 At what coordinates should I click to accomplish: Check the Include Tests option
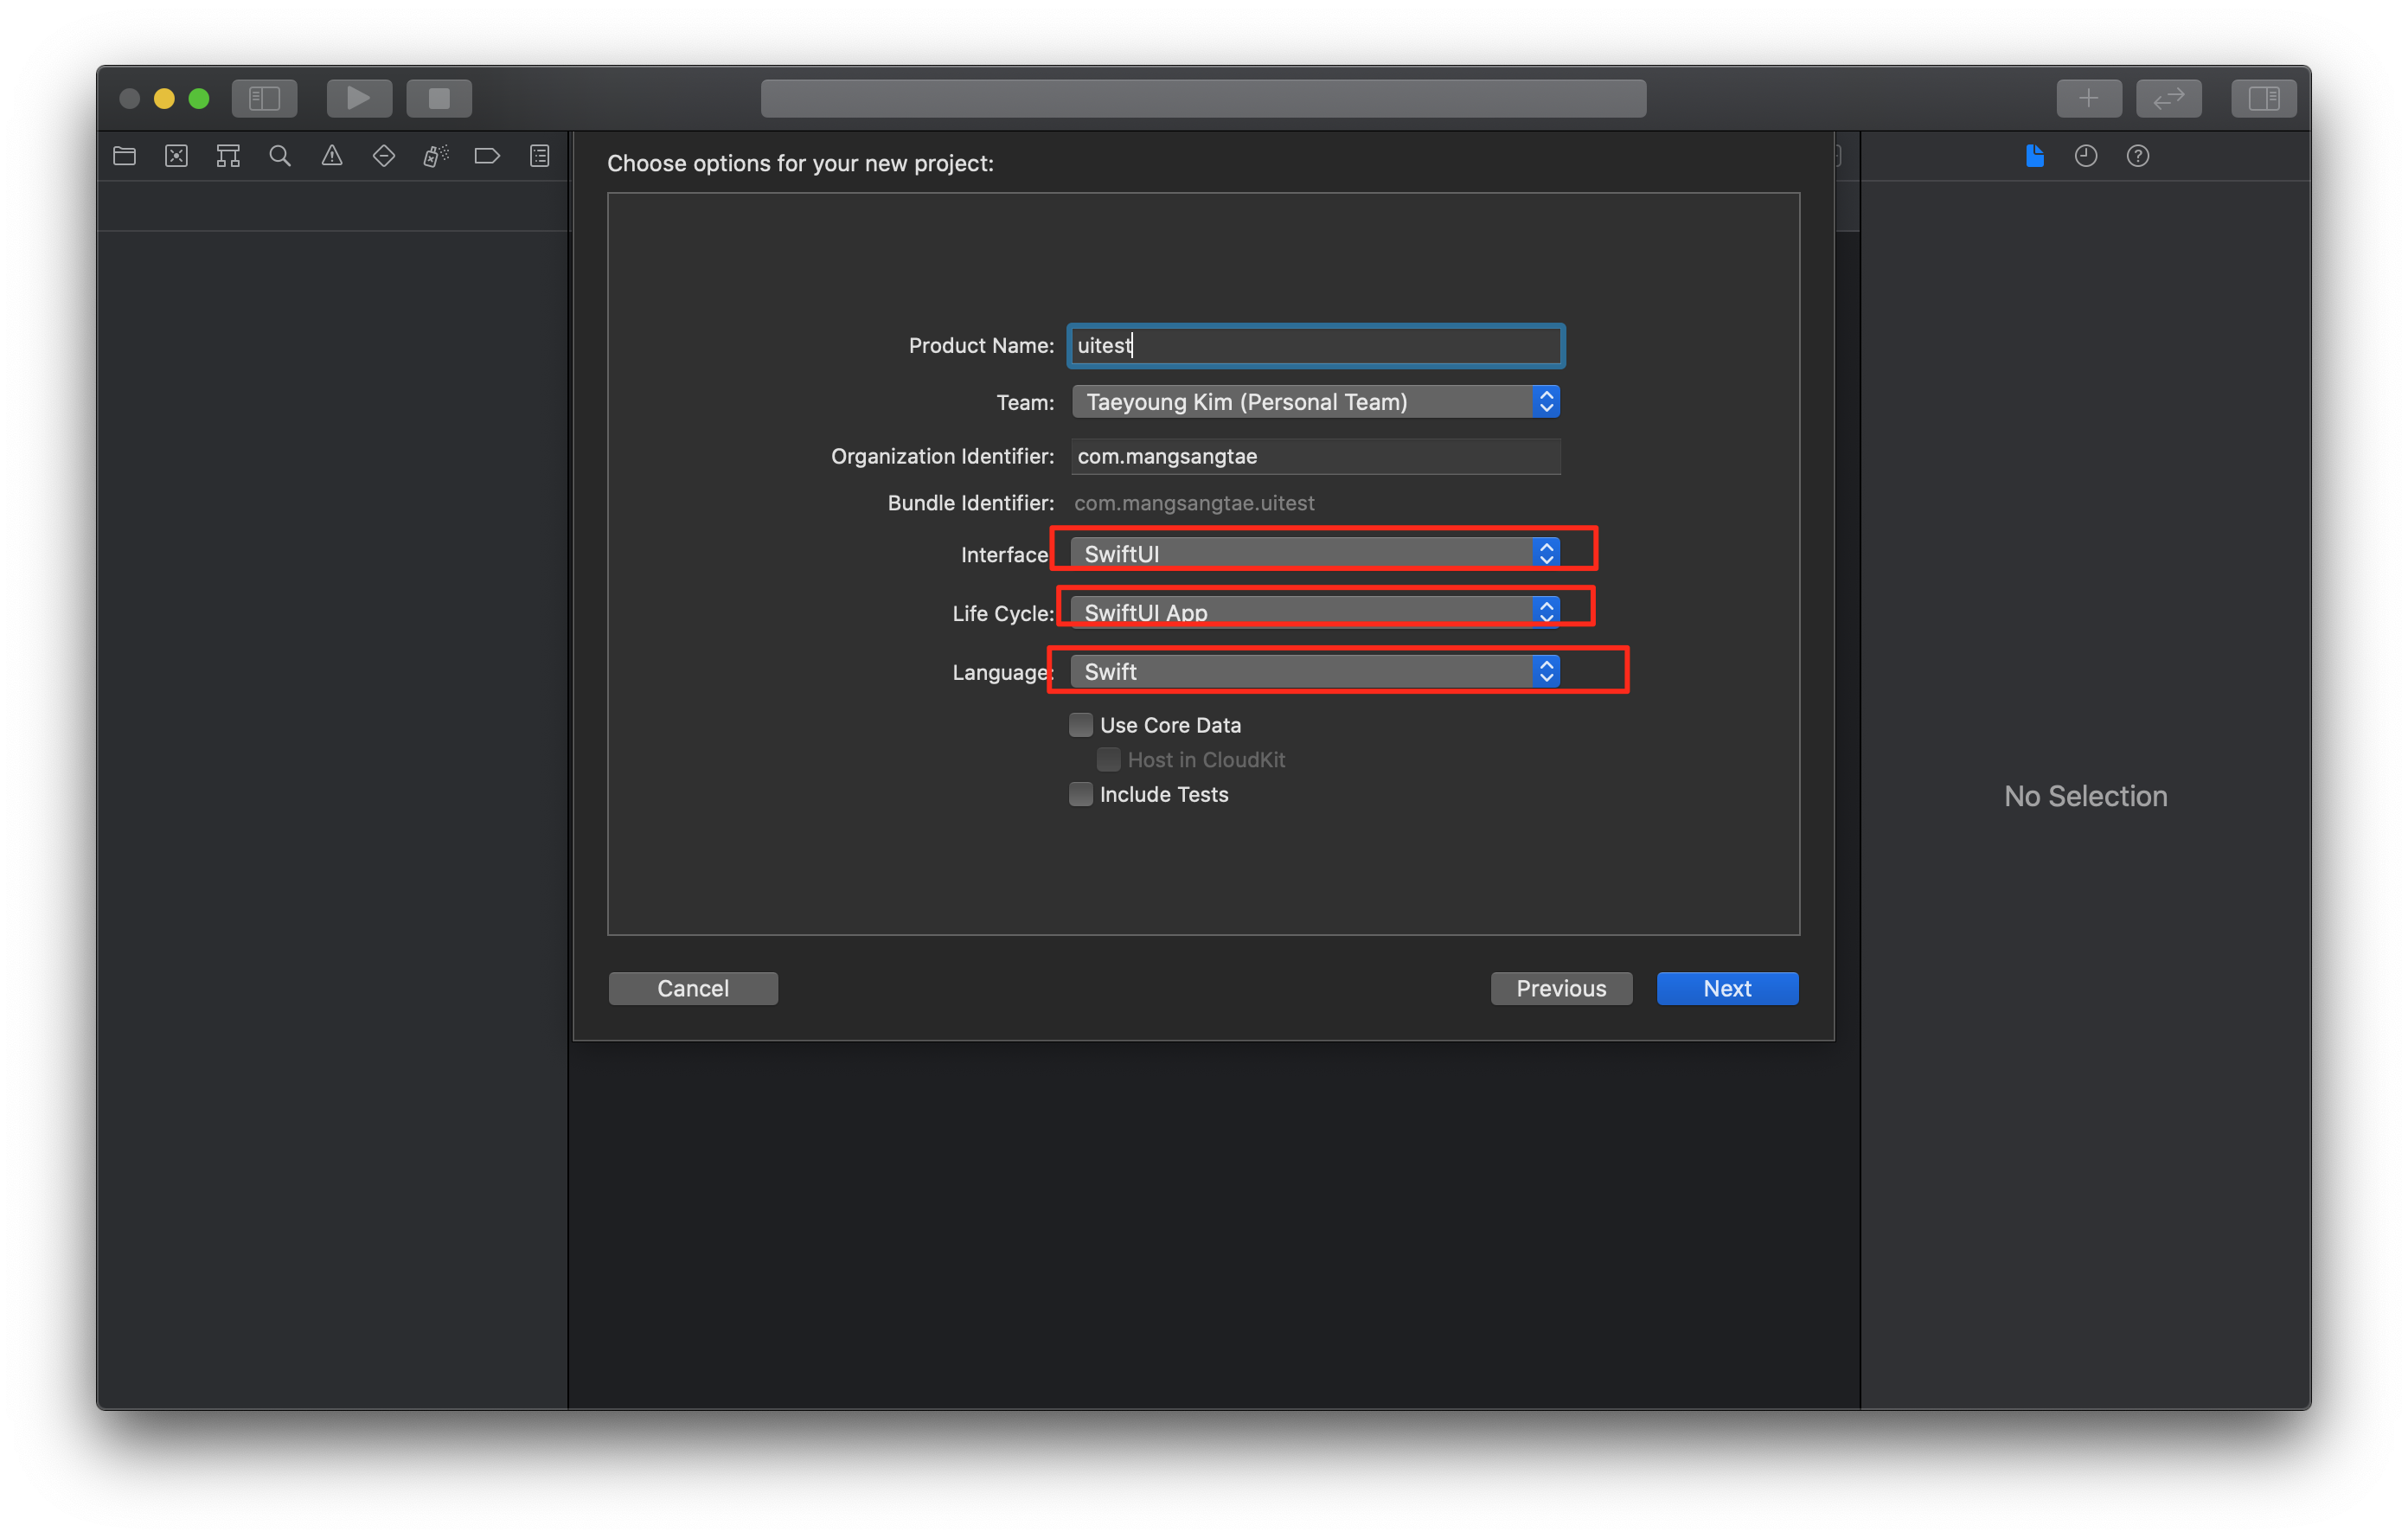[1081, 794]
